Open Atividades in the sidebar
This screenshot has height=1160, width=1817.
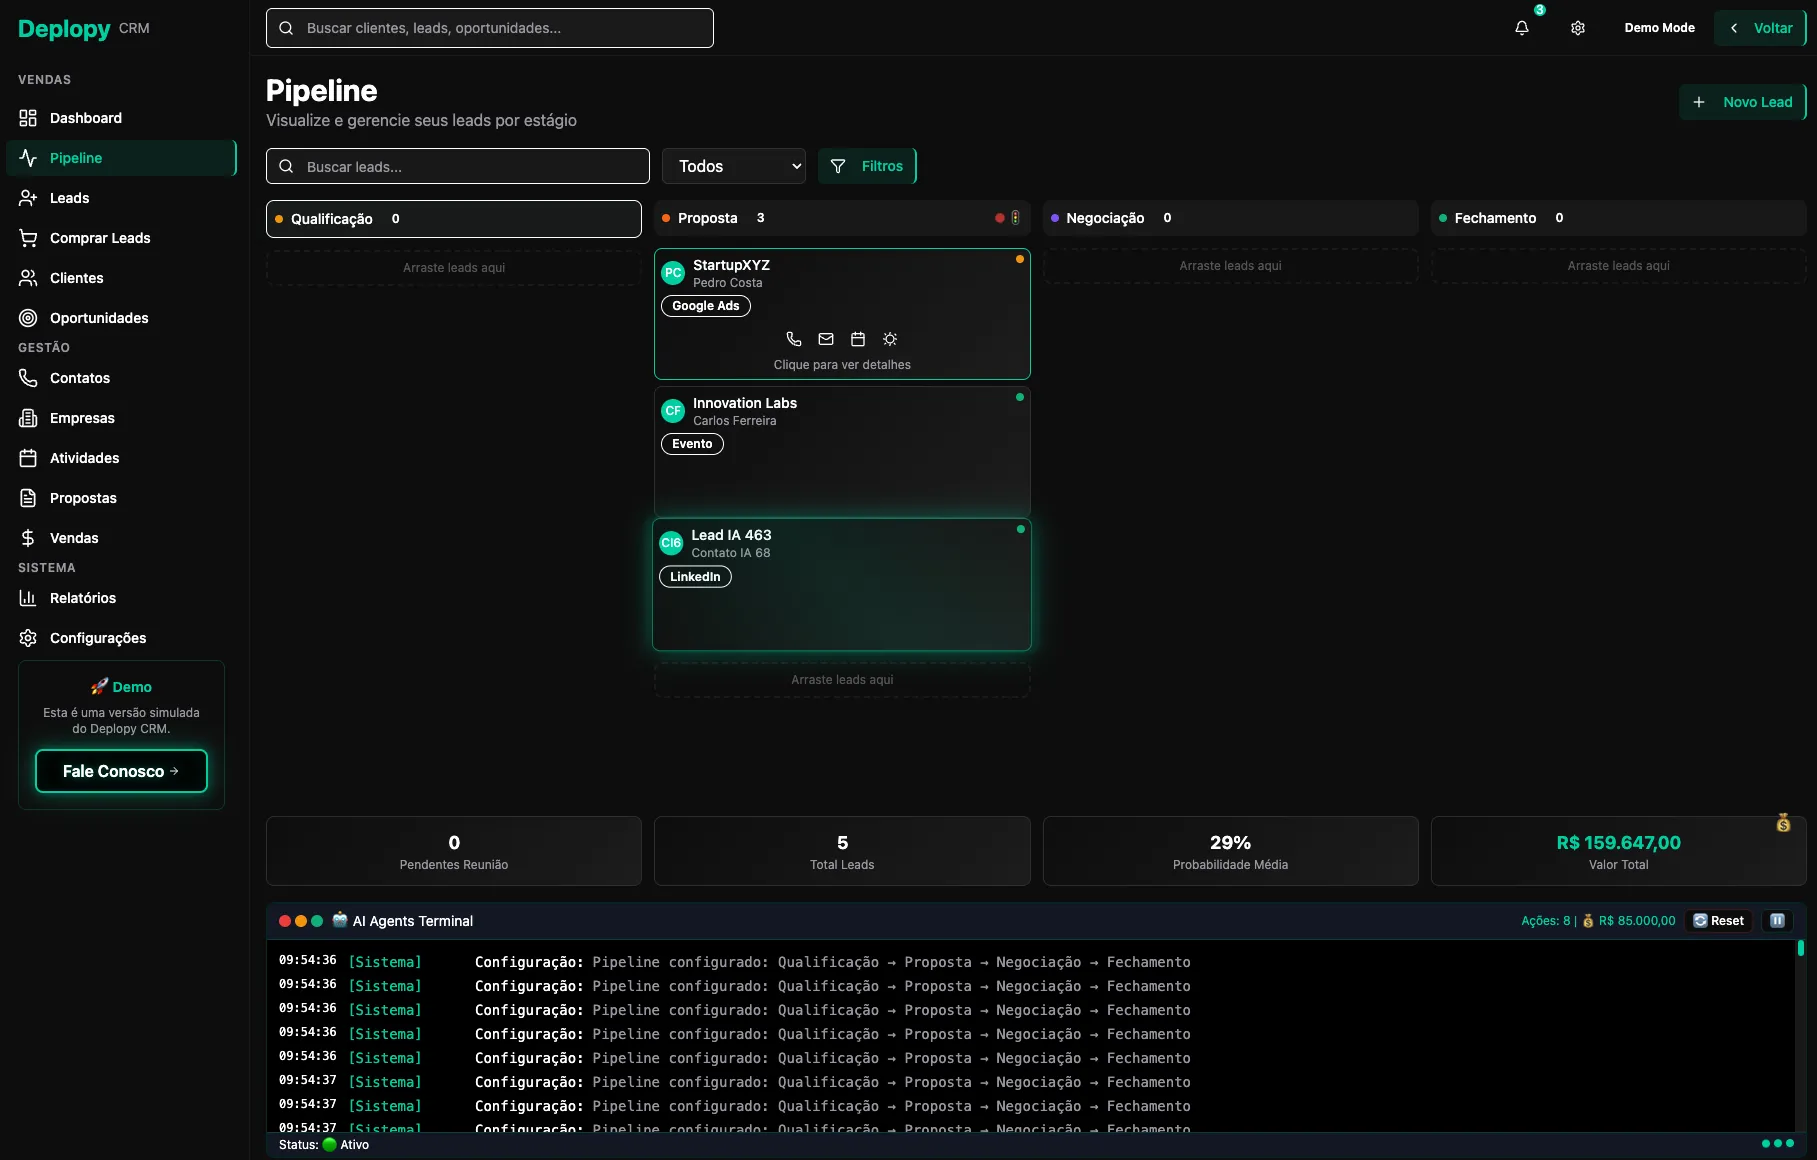tap(121, 458)
